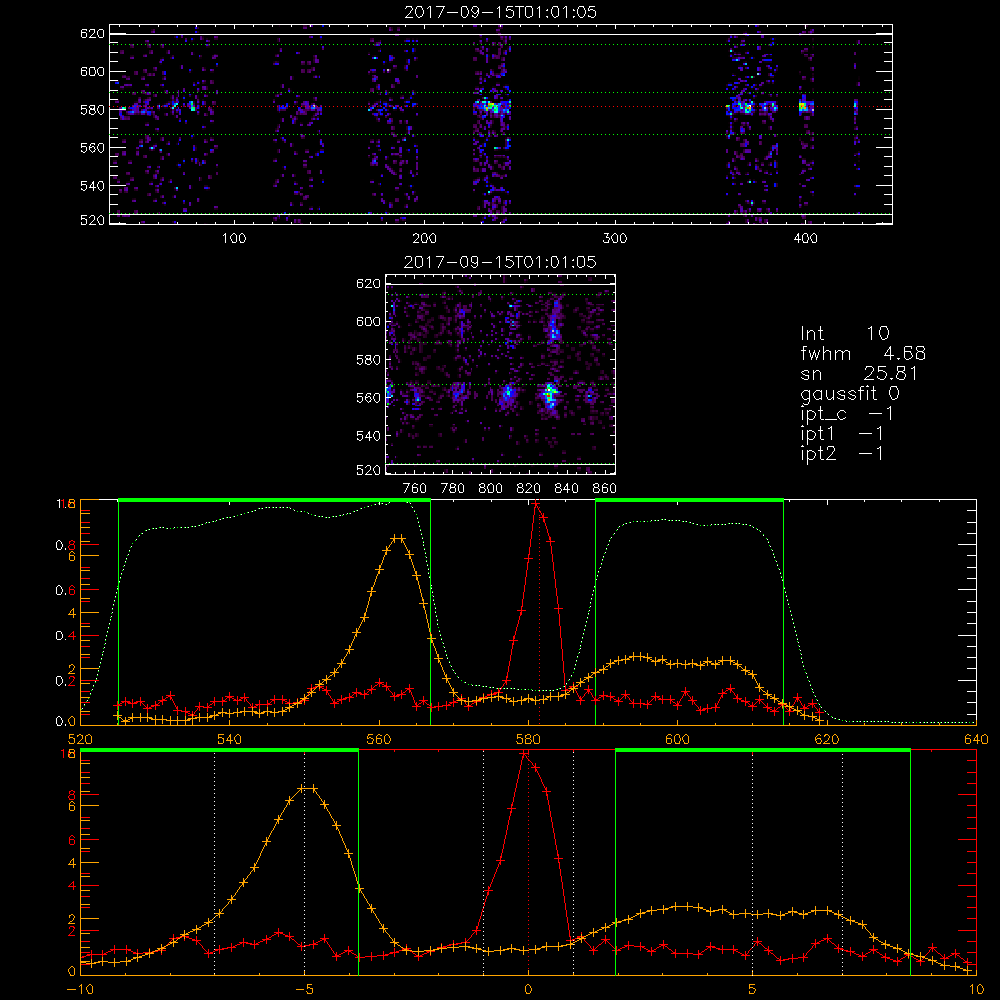Select the 'fwhm 4.68' readout text
The image size is (1000, 1000).
coord(863,353)
